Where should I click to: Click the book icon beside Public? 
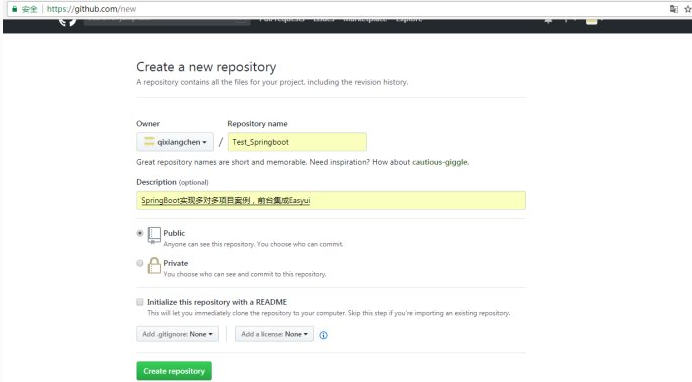tap(154, 235)
